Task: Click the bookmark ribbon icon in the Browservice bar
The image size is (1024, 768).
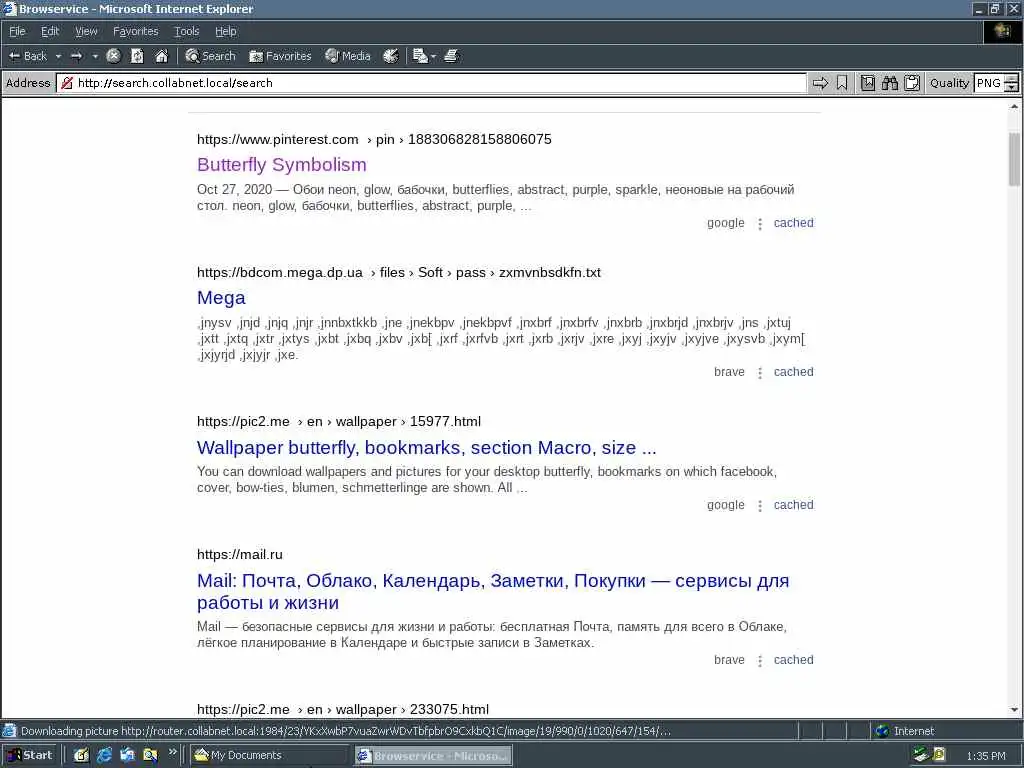Action: pyautogui.click(x=842, y=83)
